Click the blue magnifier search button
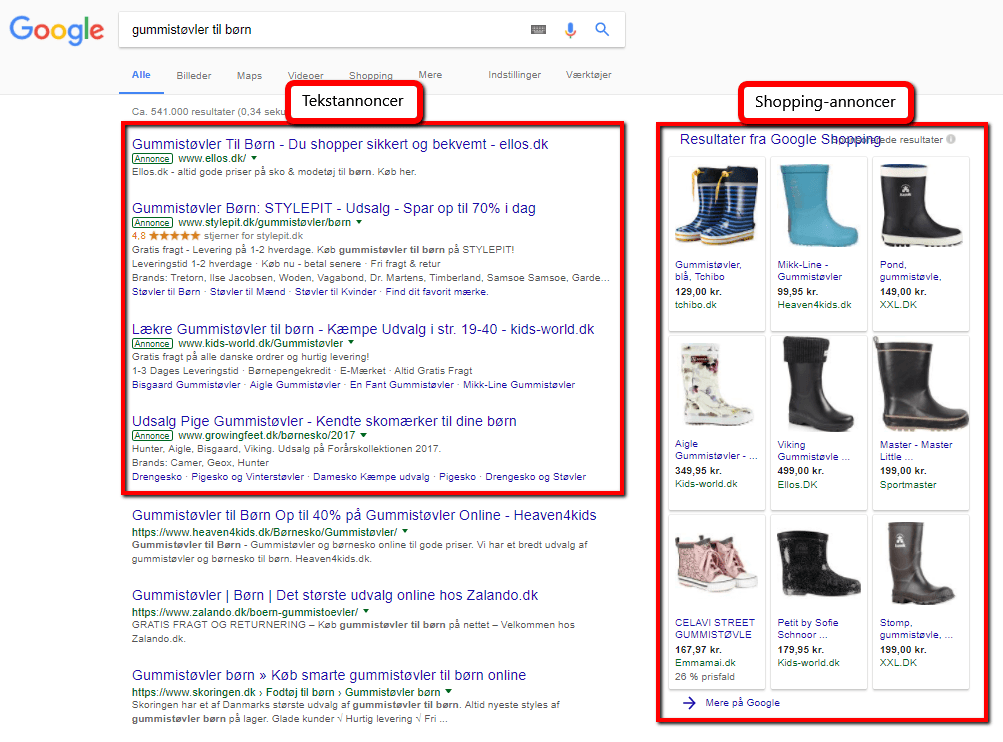The width and height of the screenshot is (1003, 742). [x=602, y=29]
